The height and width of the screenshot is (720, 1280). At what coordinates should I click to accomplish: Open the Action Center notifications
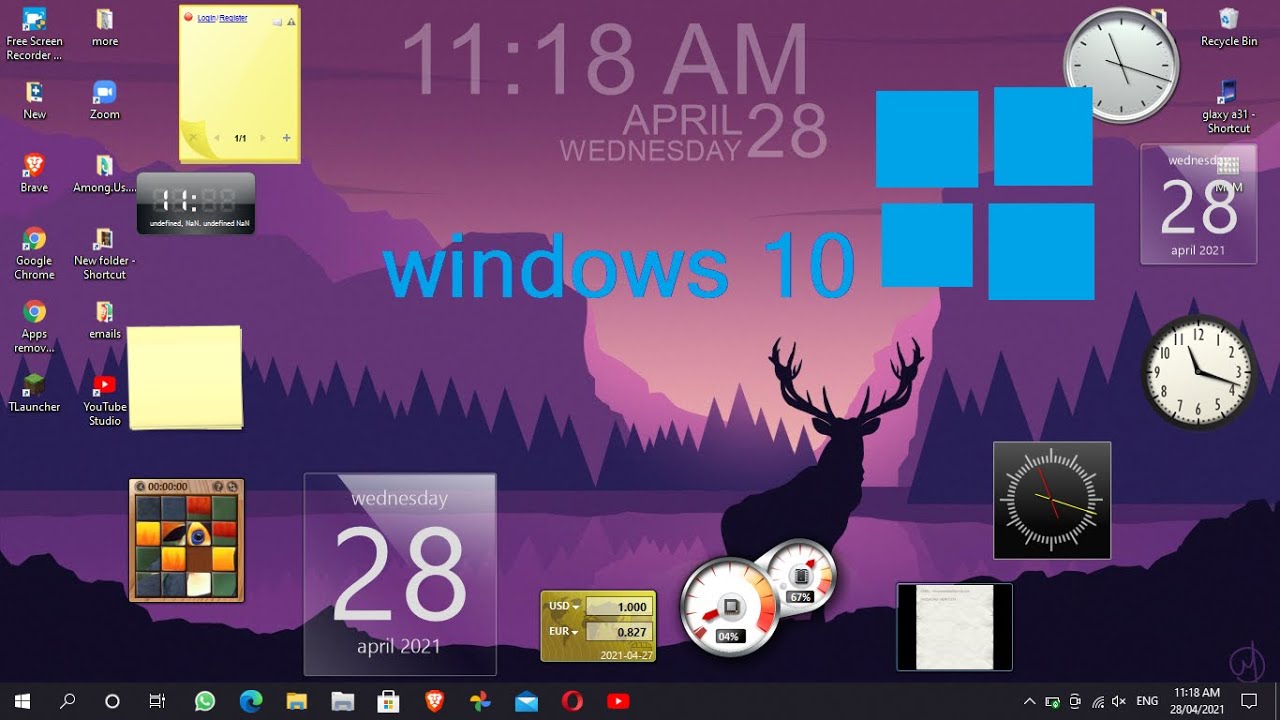[1249, 701]
